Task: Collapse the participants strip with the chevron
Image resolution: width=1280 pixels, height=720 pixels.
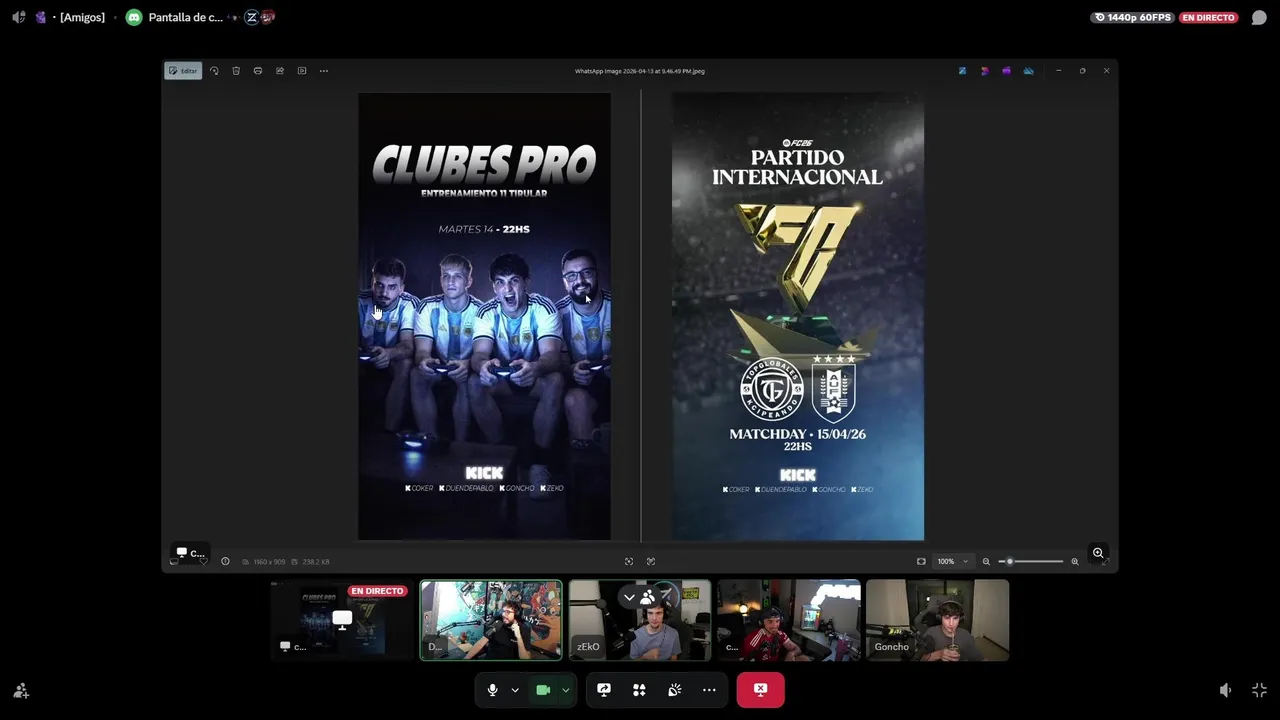Action: (629, 597)
